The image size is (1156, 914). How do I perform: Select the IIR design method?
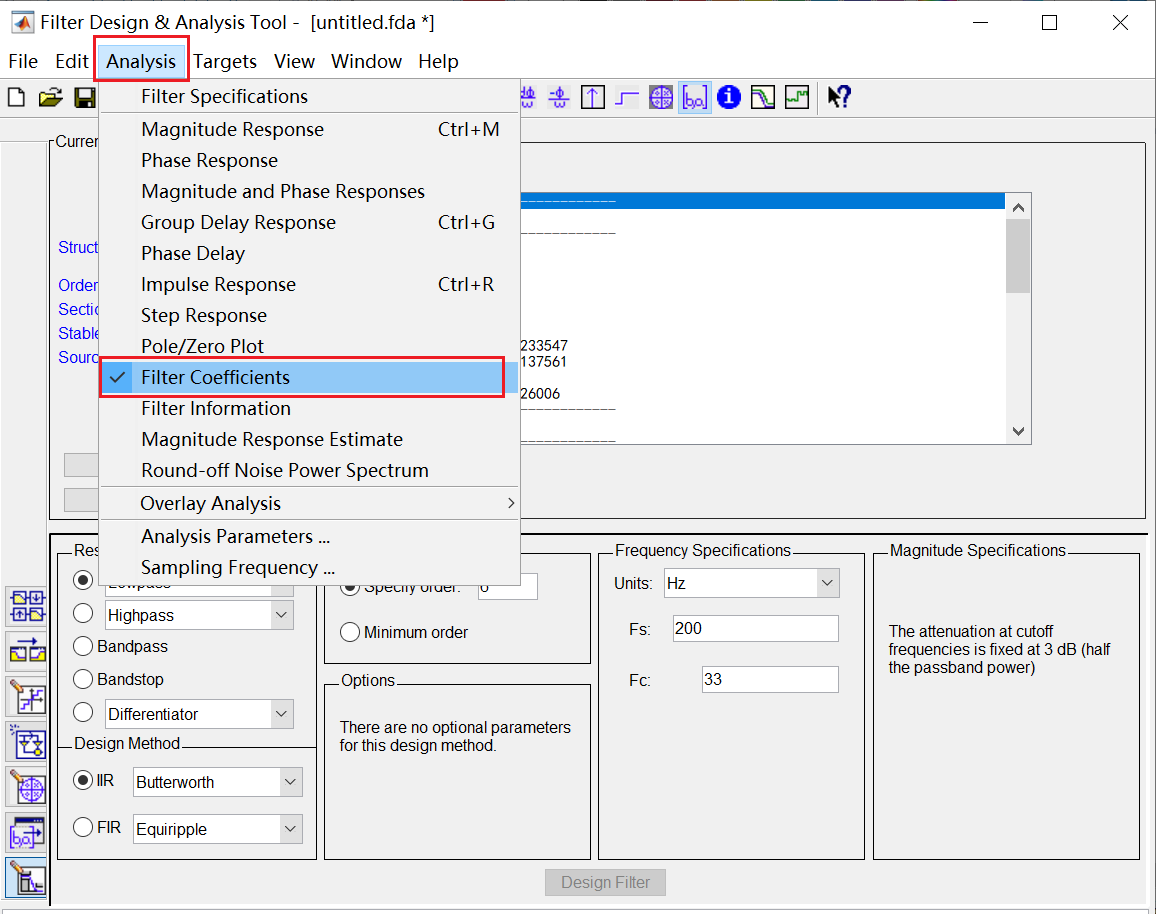83,780
